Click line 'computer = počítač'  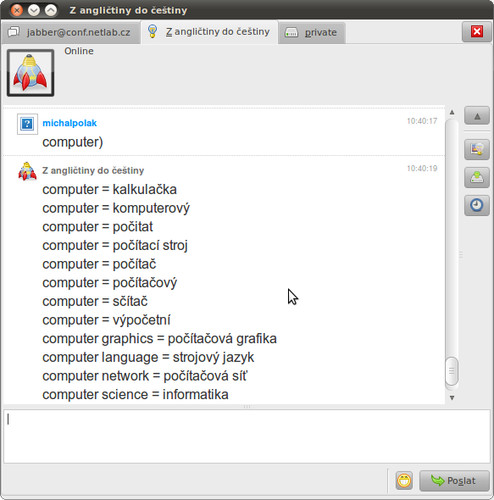(99, 264)
